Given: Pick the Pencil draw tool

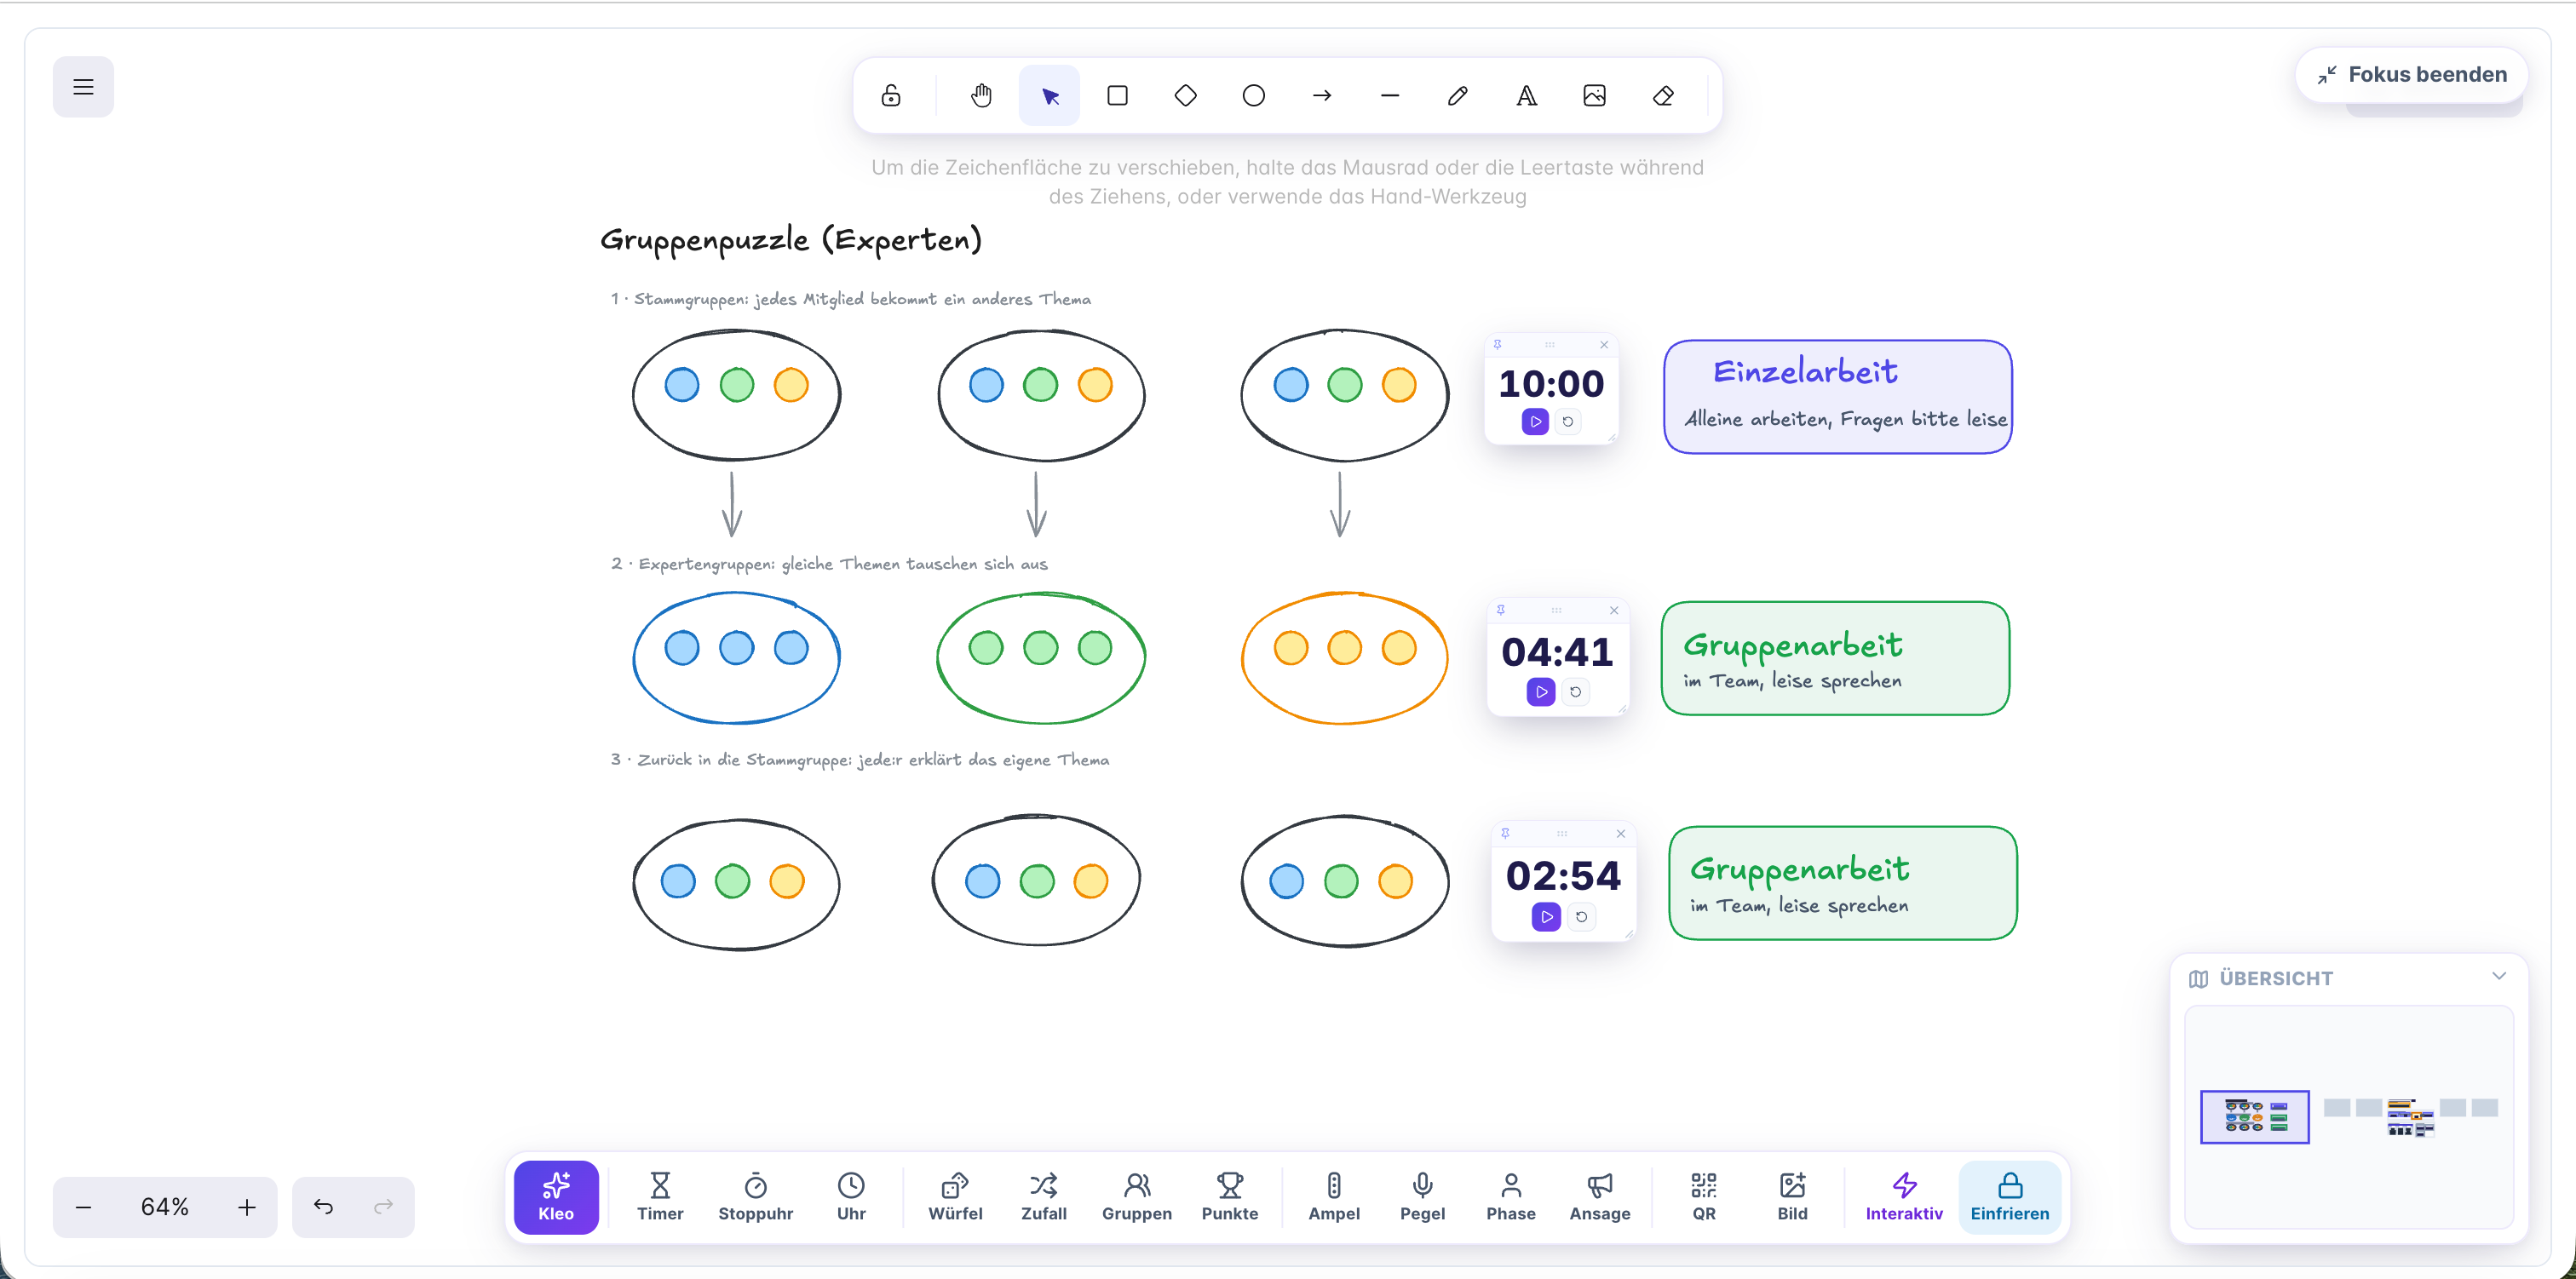Looking at the screenshot, I should (x=1458, y=96).
